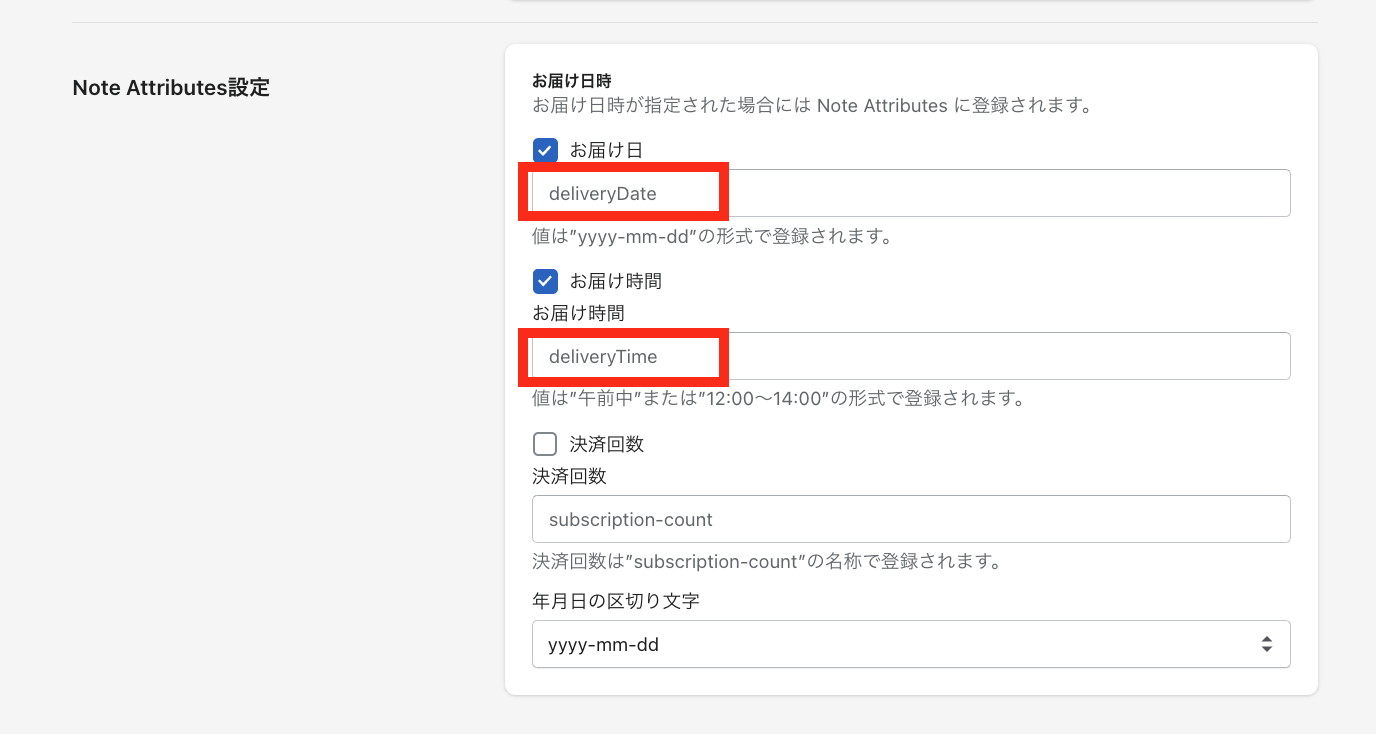Click the 午前中 or 12:00〜14:00 helper text
1376x734 pixels.
pyautogui.click(x=779, y=398)
